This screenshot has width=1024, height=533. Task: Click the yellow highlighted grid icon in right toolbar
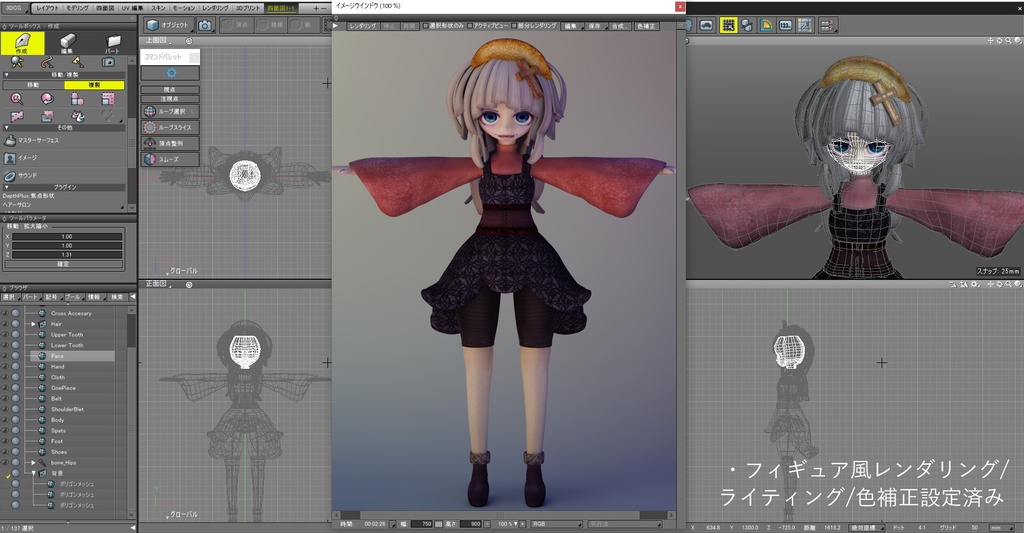(x=728, y=25)
